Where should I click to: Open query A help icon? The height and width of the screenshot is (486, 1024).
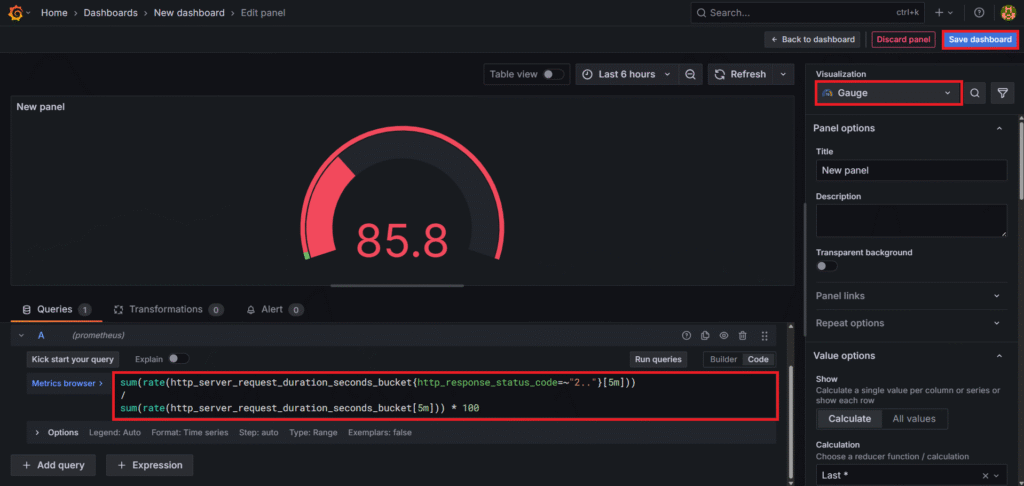click(x=686, y=335)
